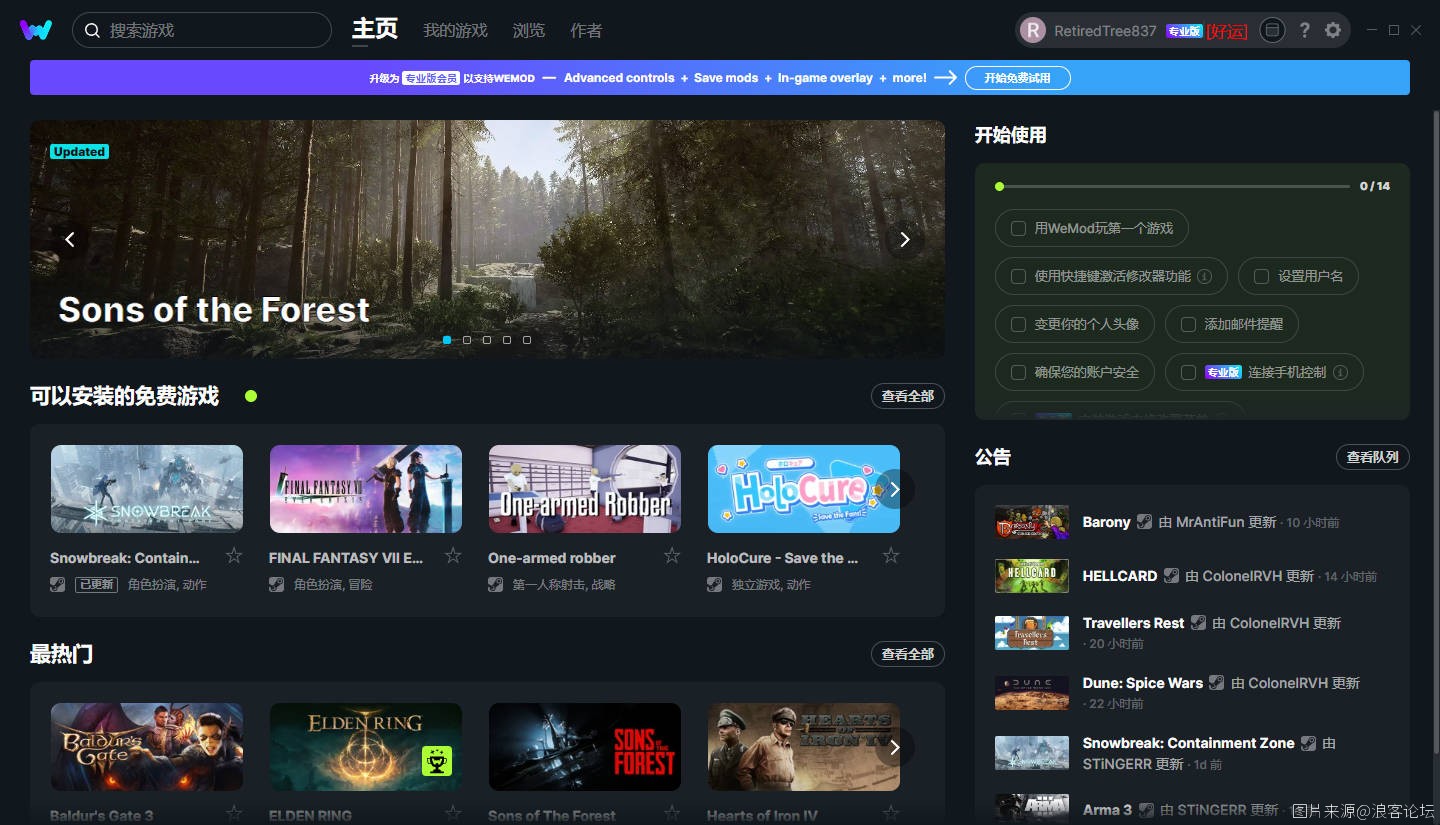Check the 变更你的个人头像 checkbox
The width and height of the screenshot is (1440, 825).
pyautogui.click(x=1018, y=324)
